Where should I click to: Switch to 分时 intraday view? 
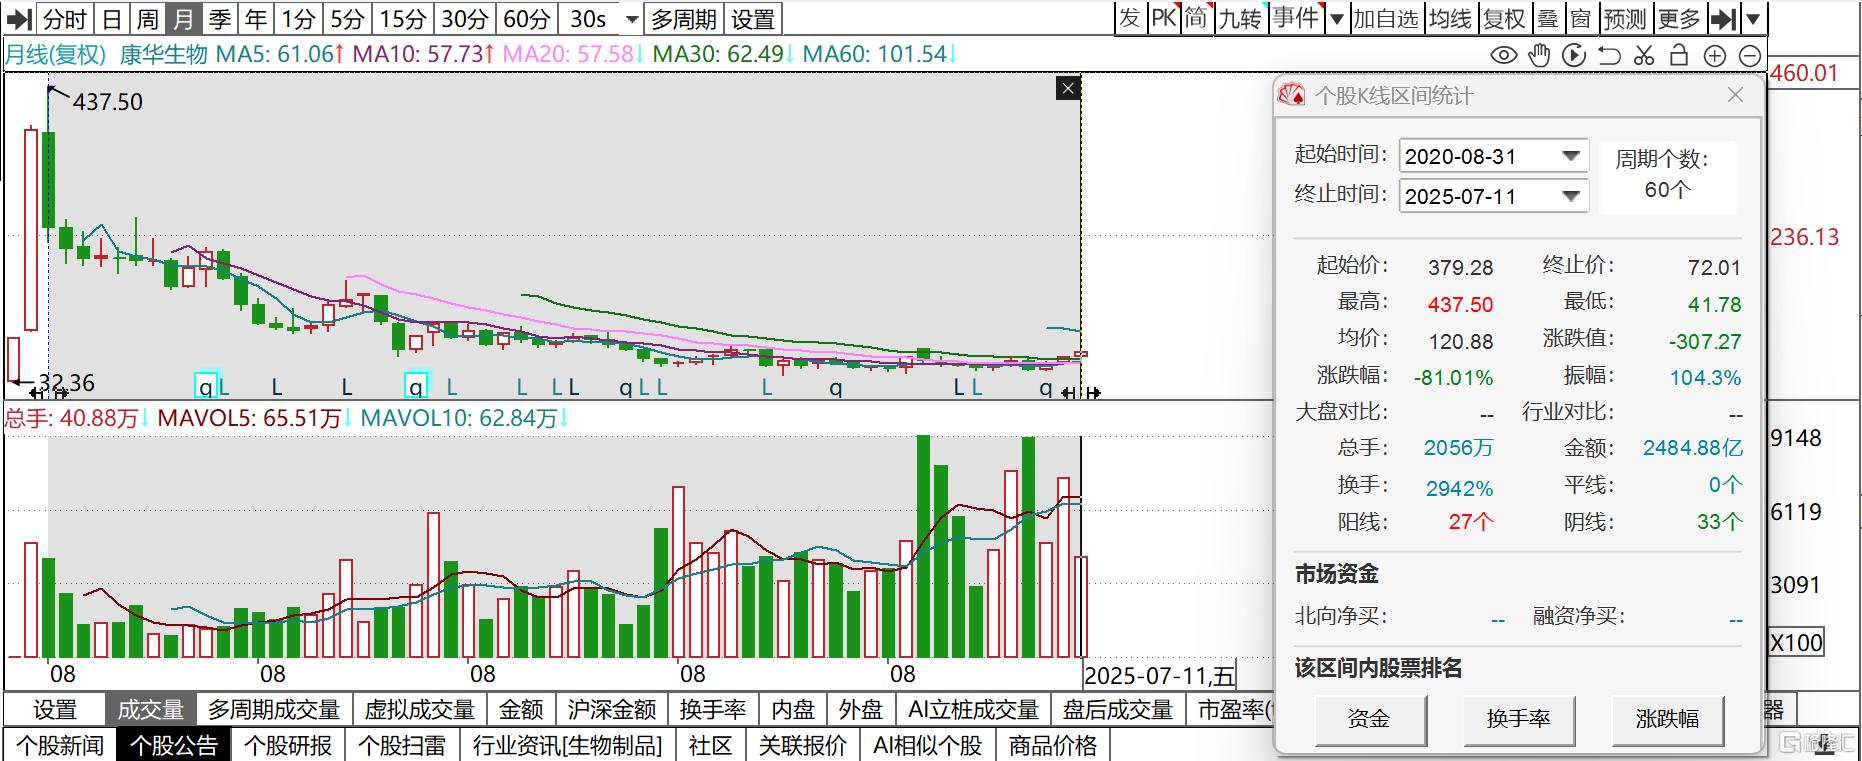click(65, 19)
